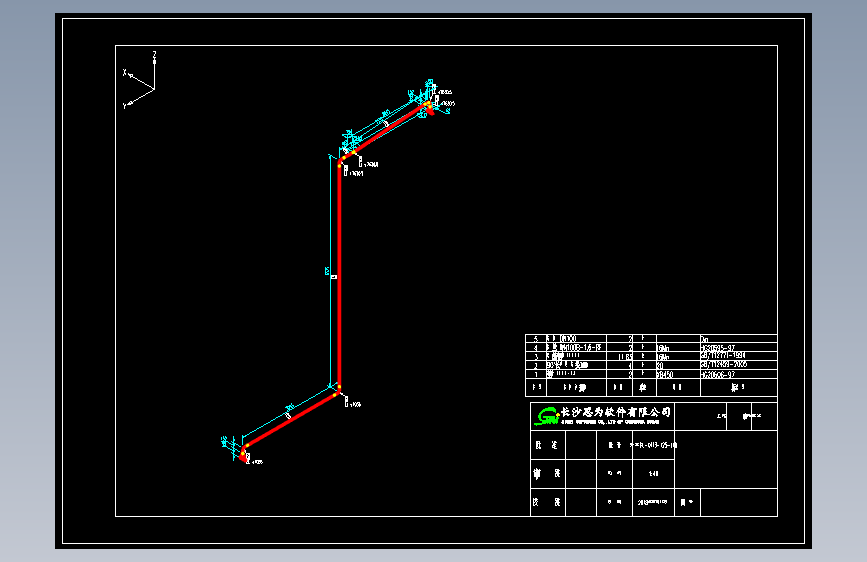867x562 pixels.
Task: Click the third label cell in title block's left column
Action: tap(547, 502)
